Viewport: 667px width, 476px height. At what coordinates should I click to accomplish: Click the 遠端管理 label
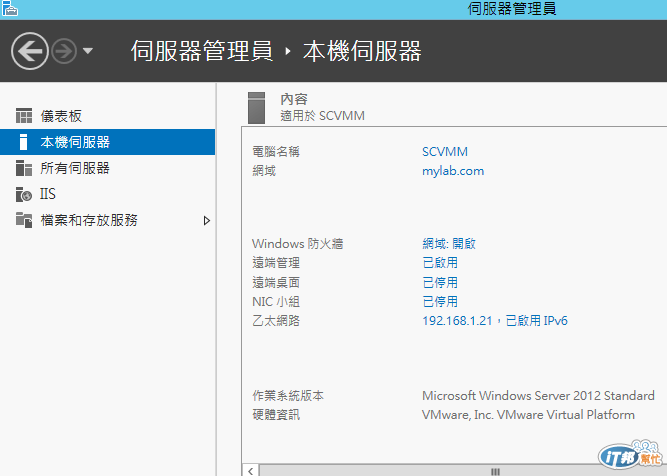[276, 263]
